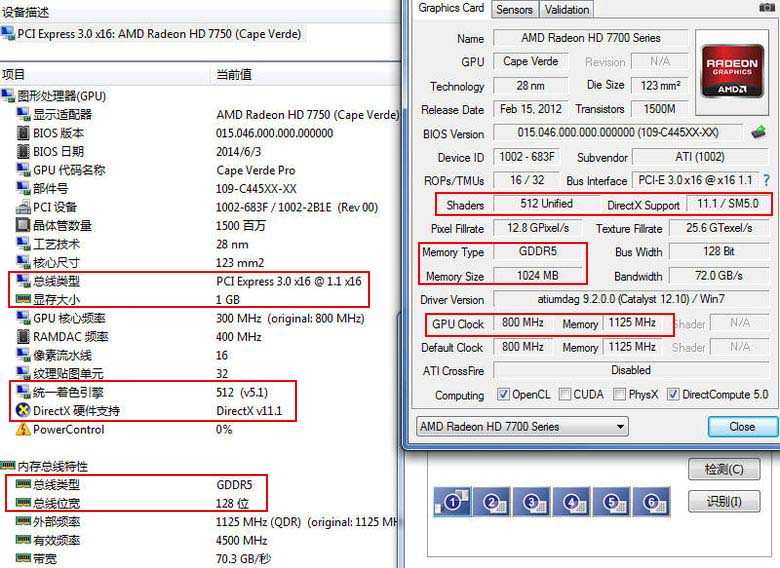Select display monitor number 1
This screenshot has height=568, width=780.
click(453, 502)
